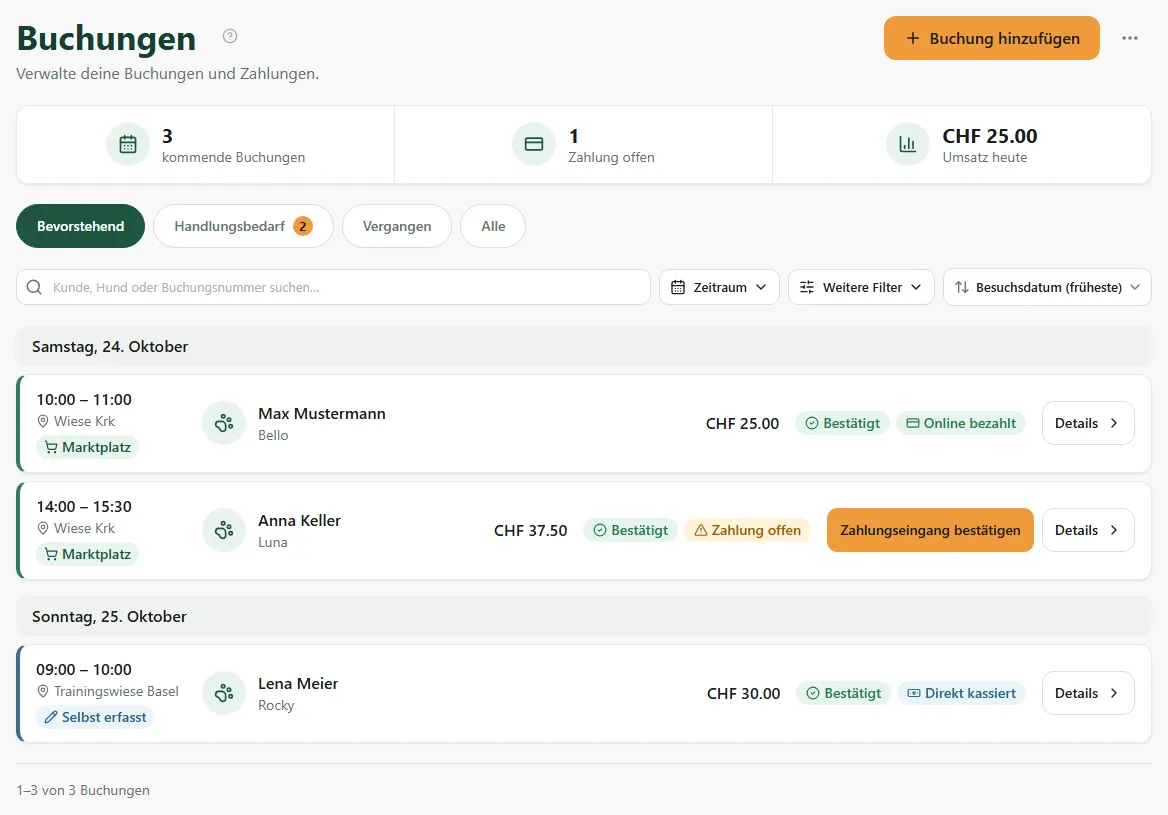Click the paw icon for Anna Keller
This screenshot has height=815, width=1168.
pos(223,530)
